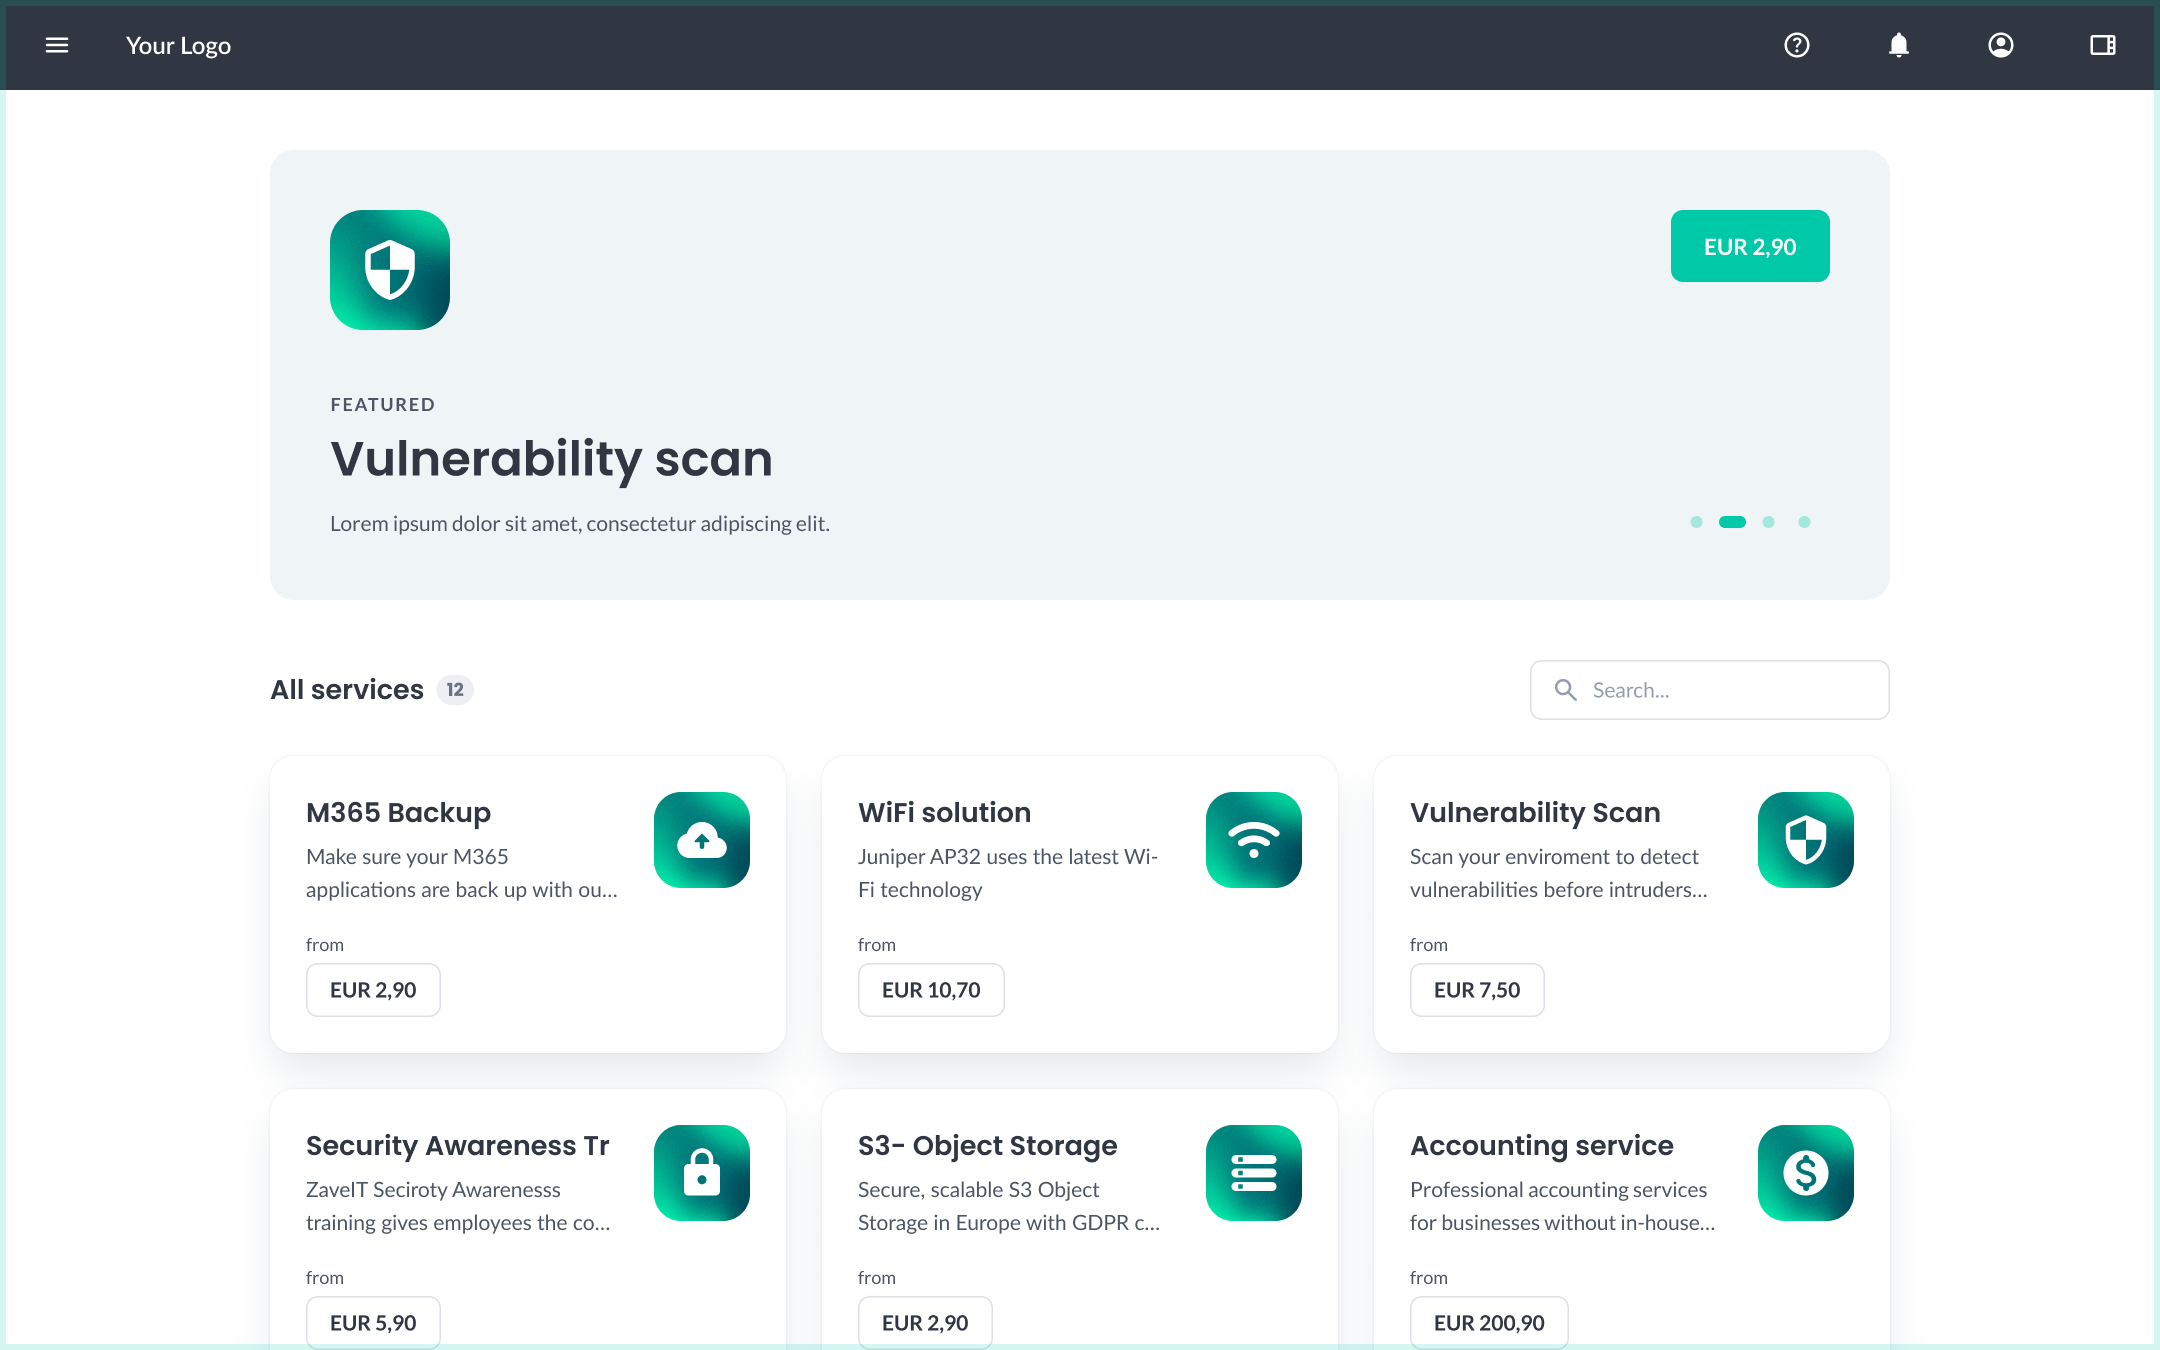Select the first carousel dot
The width and height of the screenshot is (2160, 1350).
coord(1696,522)
